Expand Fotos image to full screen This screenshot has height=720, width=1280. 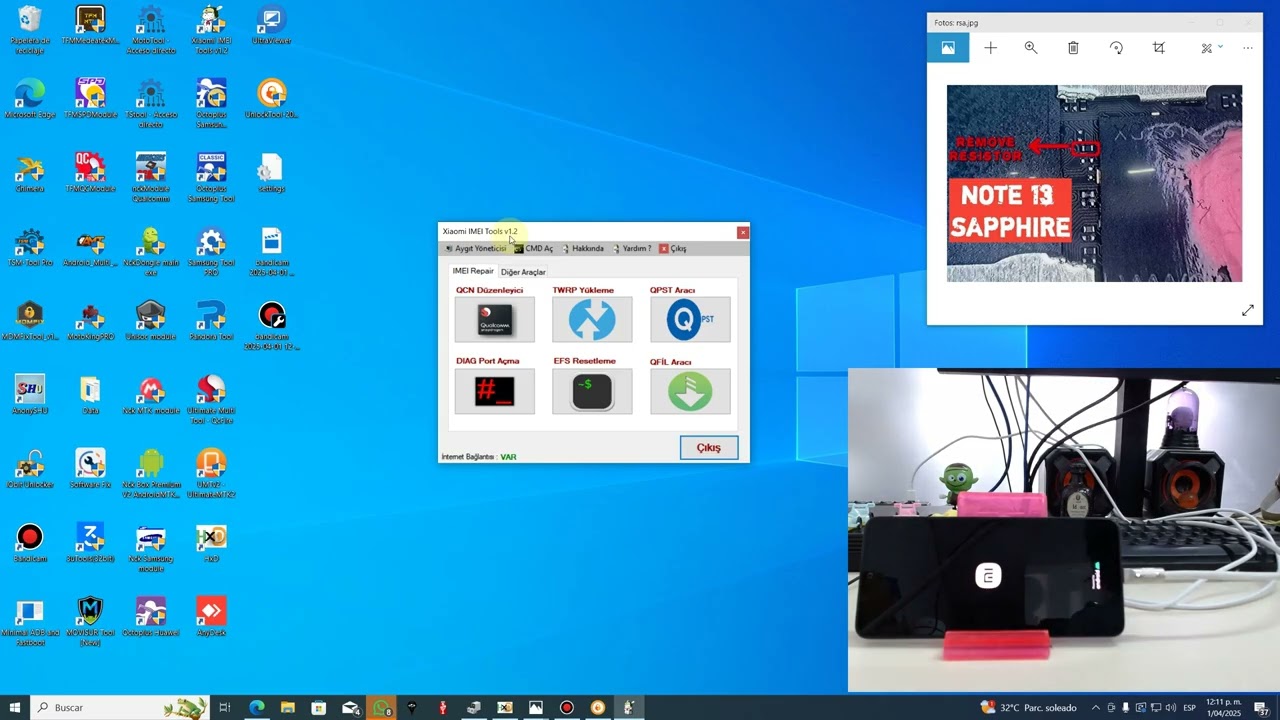(1247, 311)
